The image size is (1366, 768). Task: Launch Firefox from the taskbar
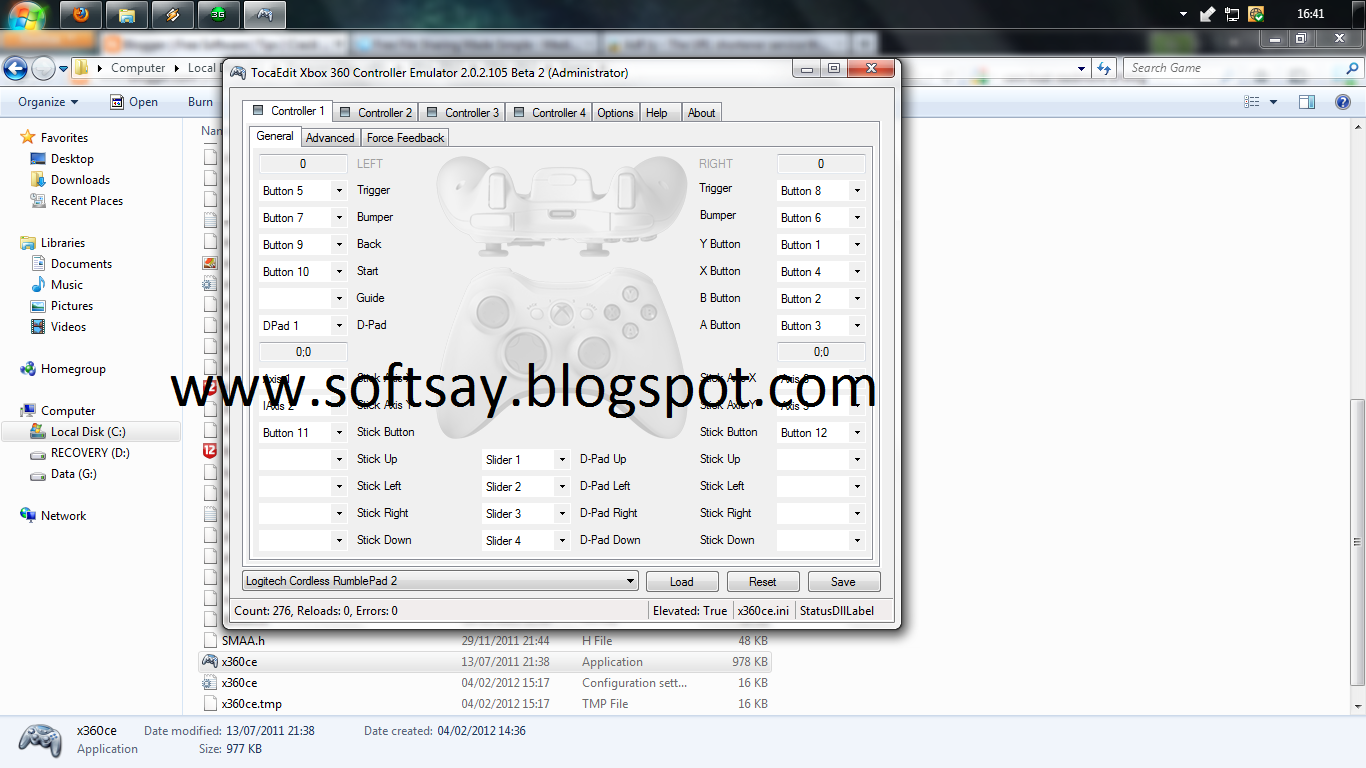click(x=81, y=14)
